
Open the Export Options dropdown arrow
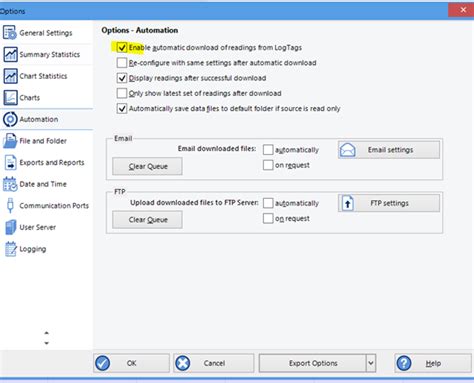point(371,363)
